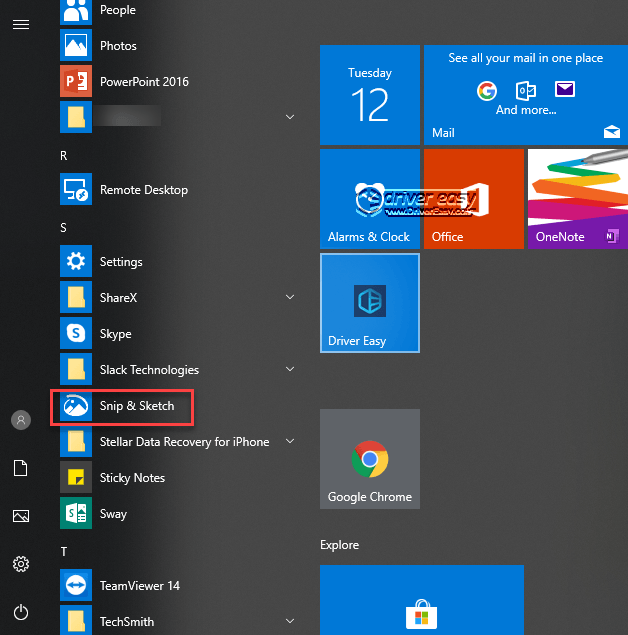This screenshot has height=635, width=628.
Task: Expand Stellar Data Recovery for iPhone folder
Action: (290, 441)
